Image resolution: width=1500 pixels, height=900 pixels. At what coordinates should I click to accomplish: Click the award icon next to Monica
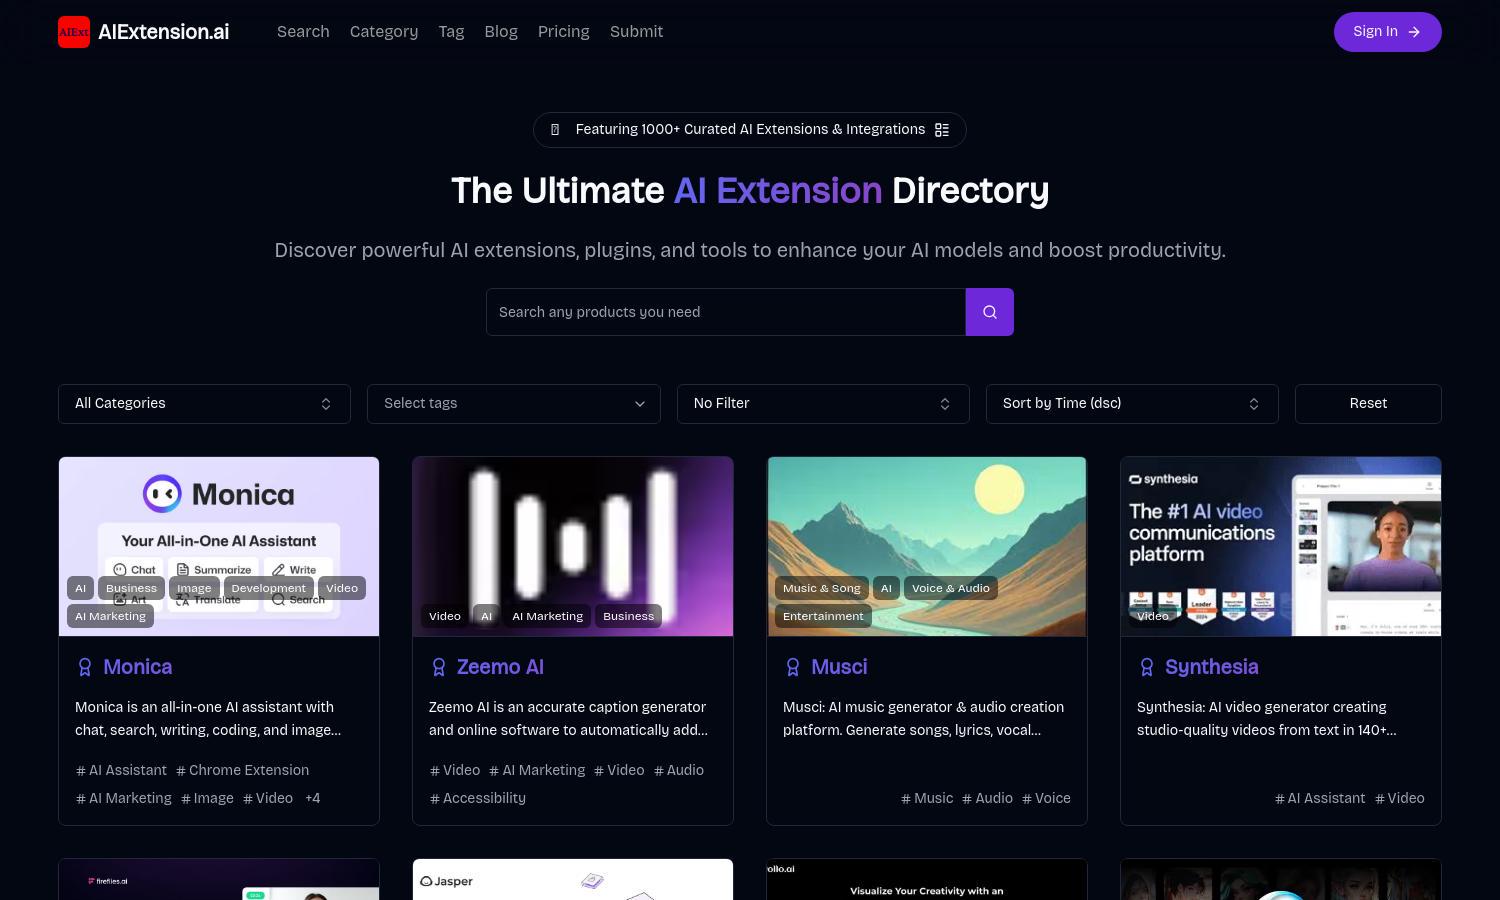tap(85, 667)
